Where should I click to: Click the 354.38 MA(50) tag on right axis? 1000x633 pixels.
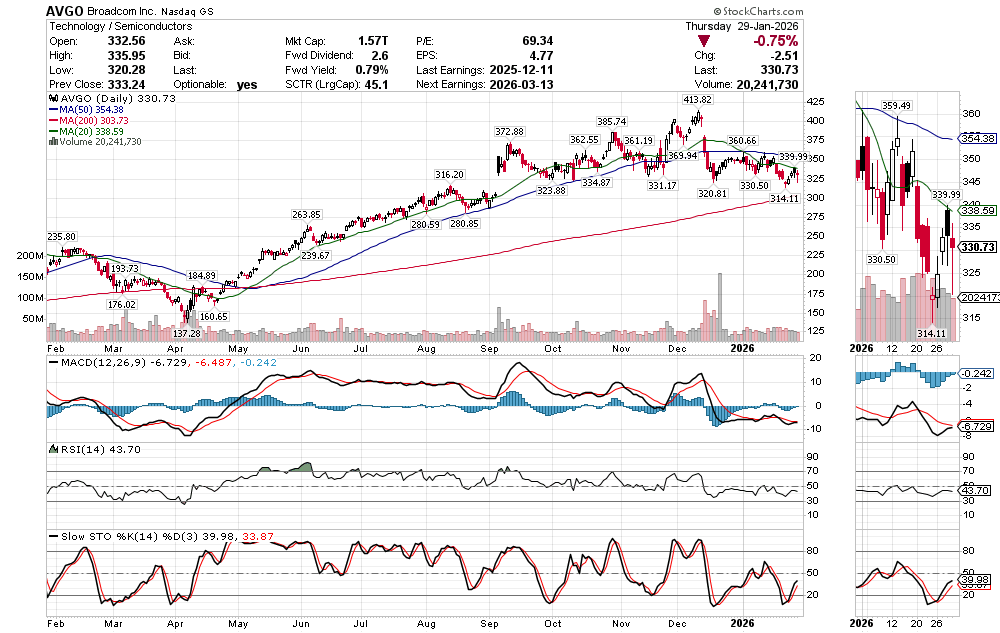pos(975,139)
